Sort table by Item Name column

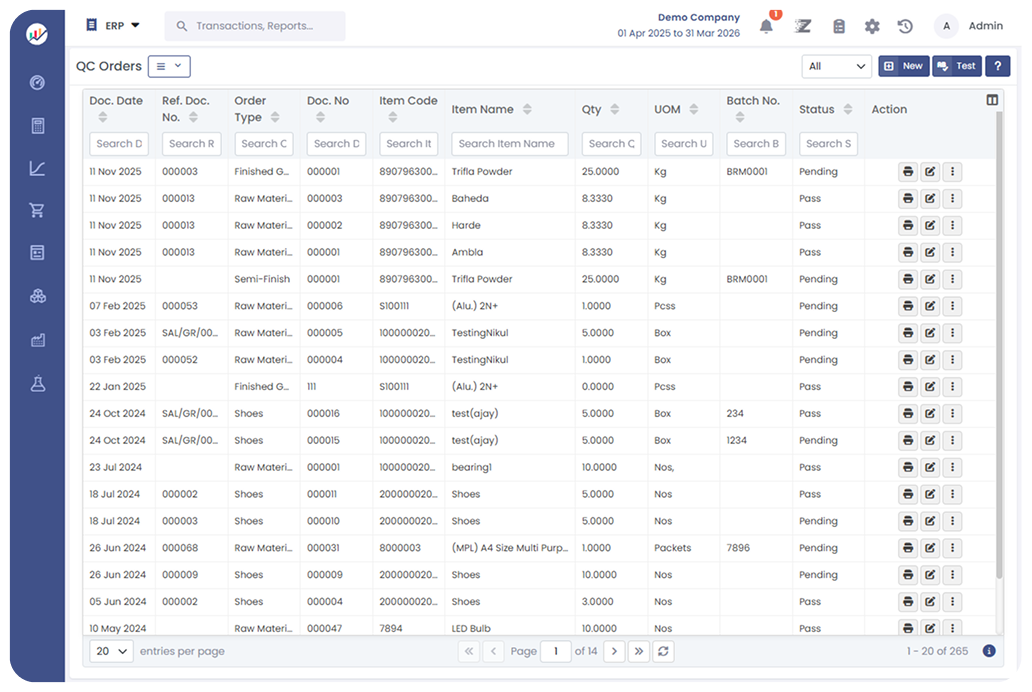[x=527, y=110]
